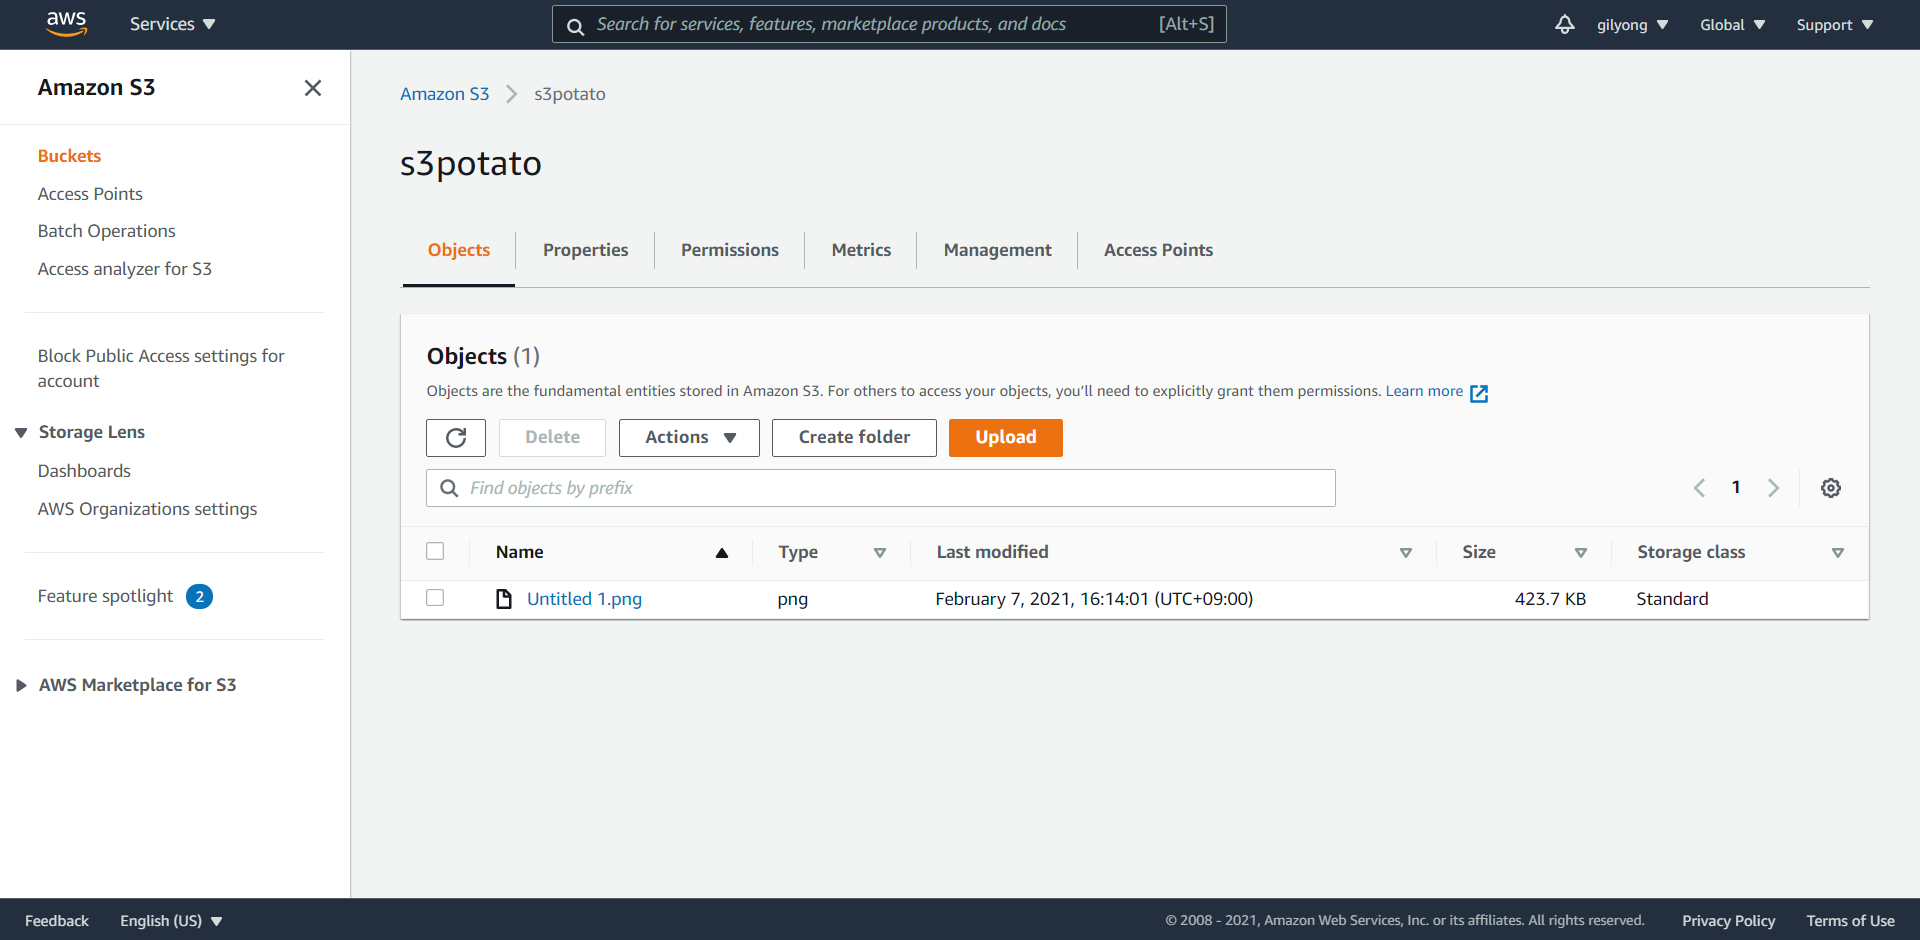This screenshot has width=1920, height=940.
Task: Switch to the bucket Access Points tab
Action: 1158,250
